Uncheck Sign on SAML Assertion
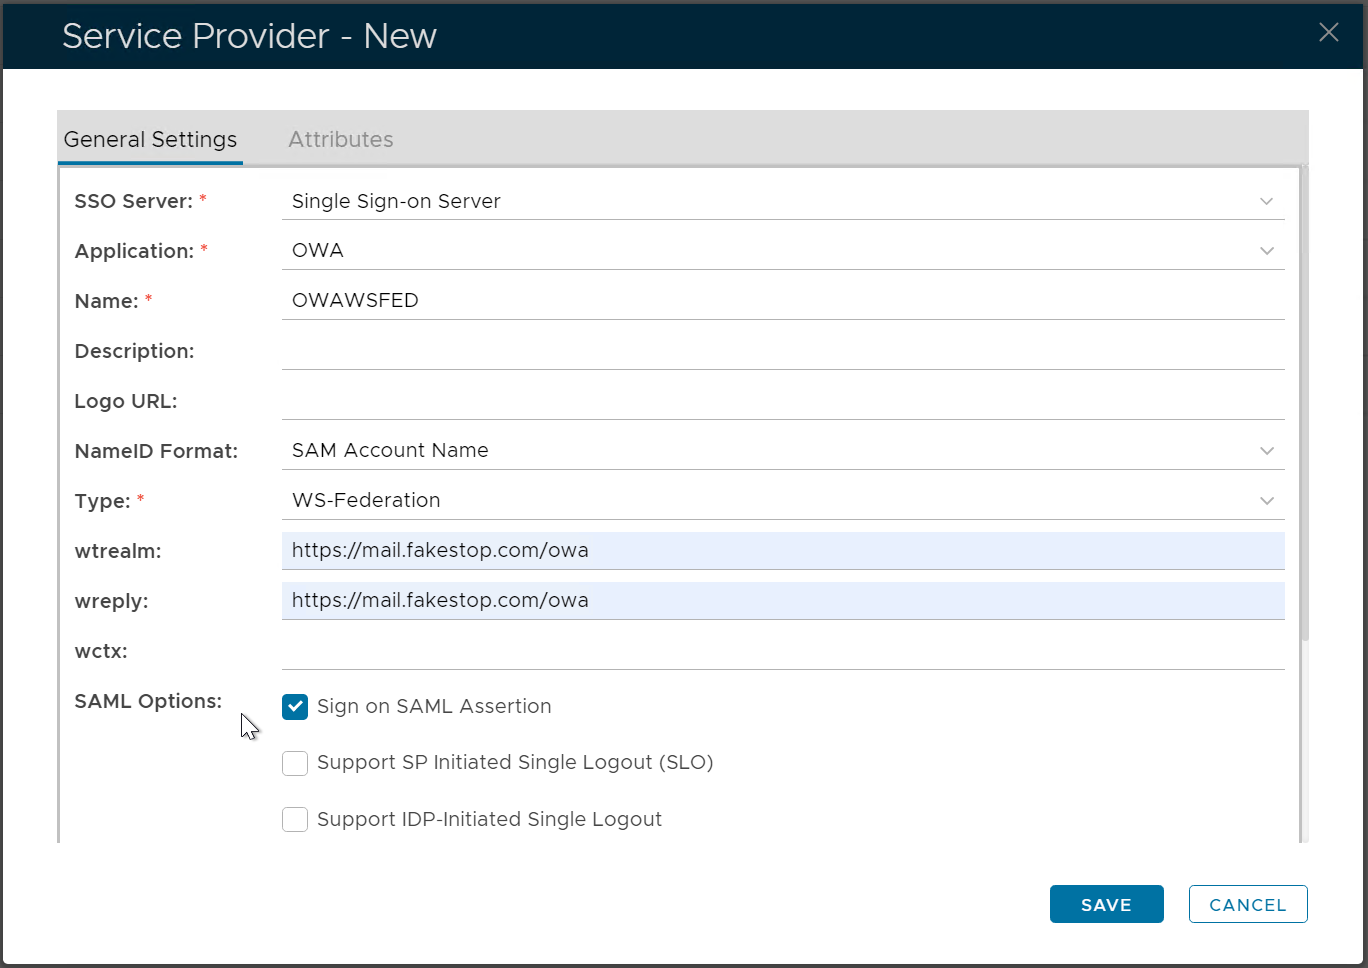 coord(295,707)
